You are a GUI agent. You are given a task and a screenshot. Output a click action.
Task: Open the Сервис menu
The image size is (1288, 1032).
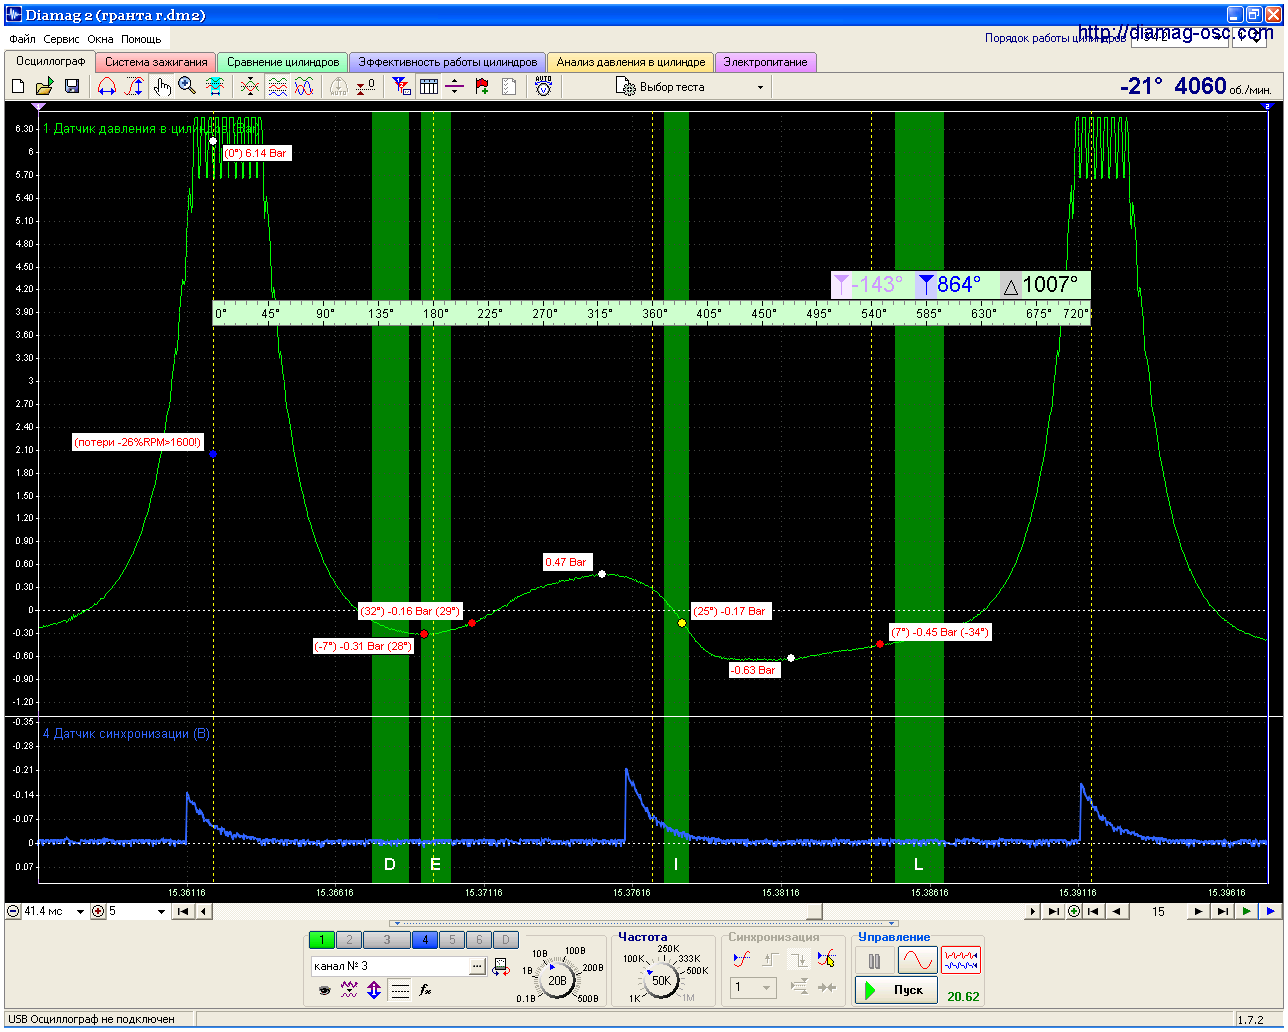[x=61, y=39]
